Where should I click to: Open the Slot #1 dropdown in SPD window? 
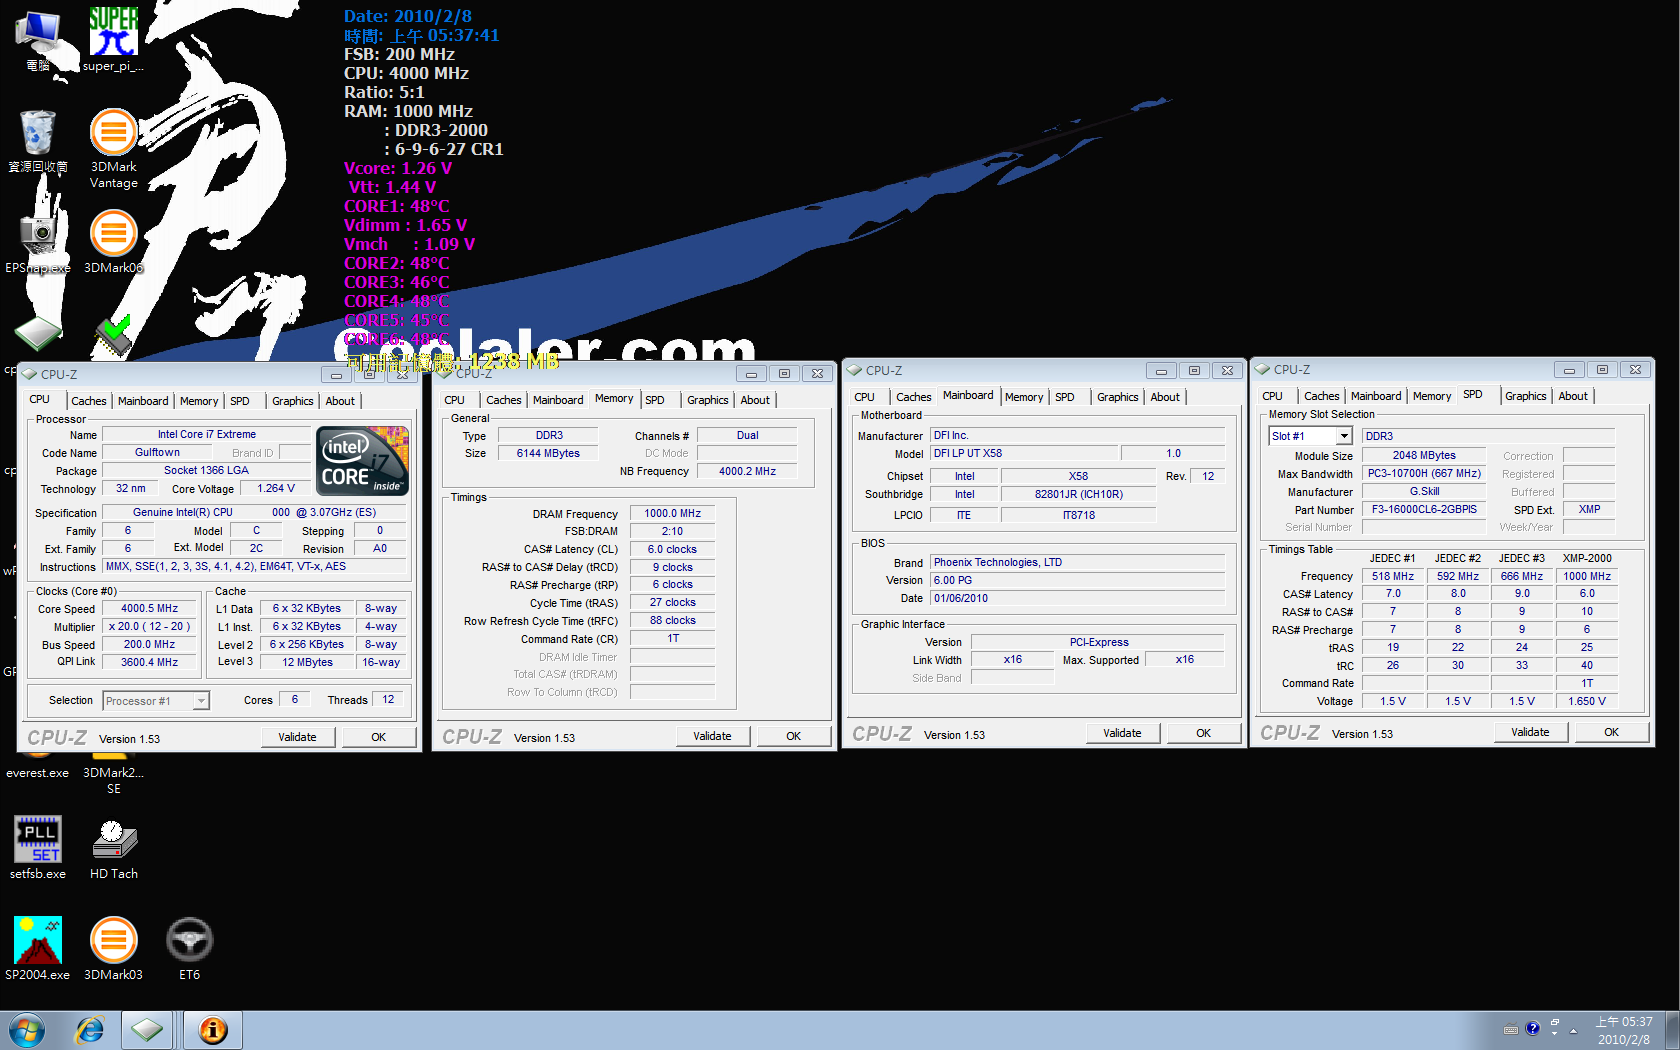(1311, 436)
